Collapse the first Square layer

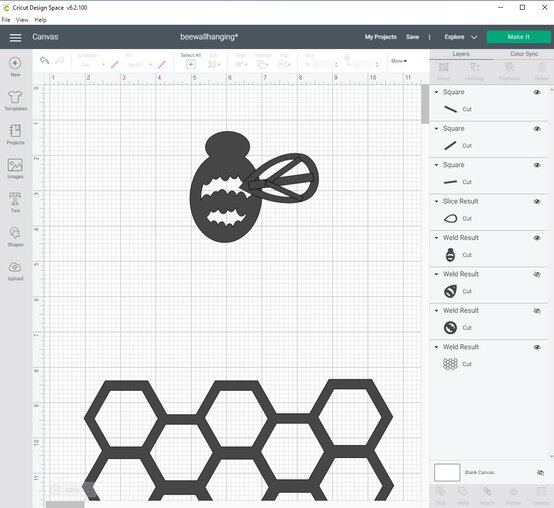click(436, 92)
